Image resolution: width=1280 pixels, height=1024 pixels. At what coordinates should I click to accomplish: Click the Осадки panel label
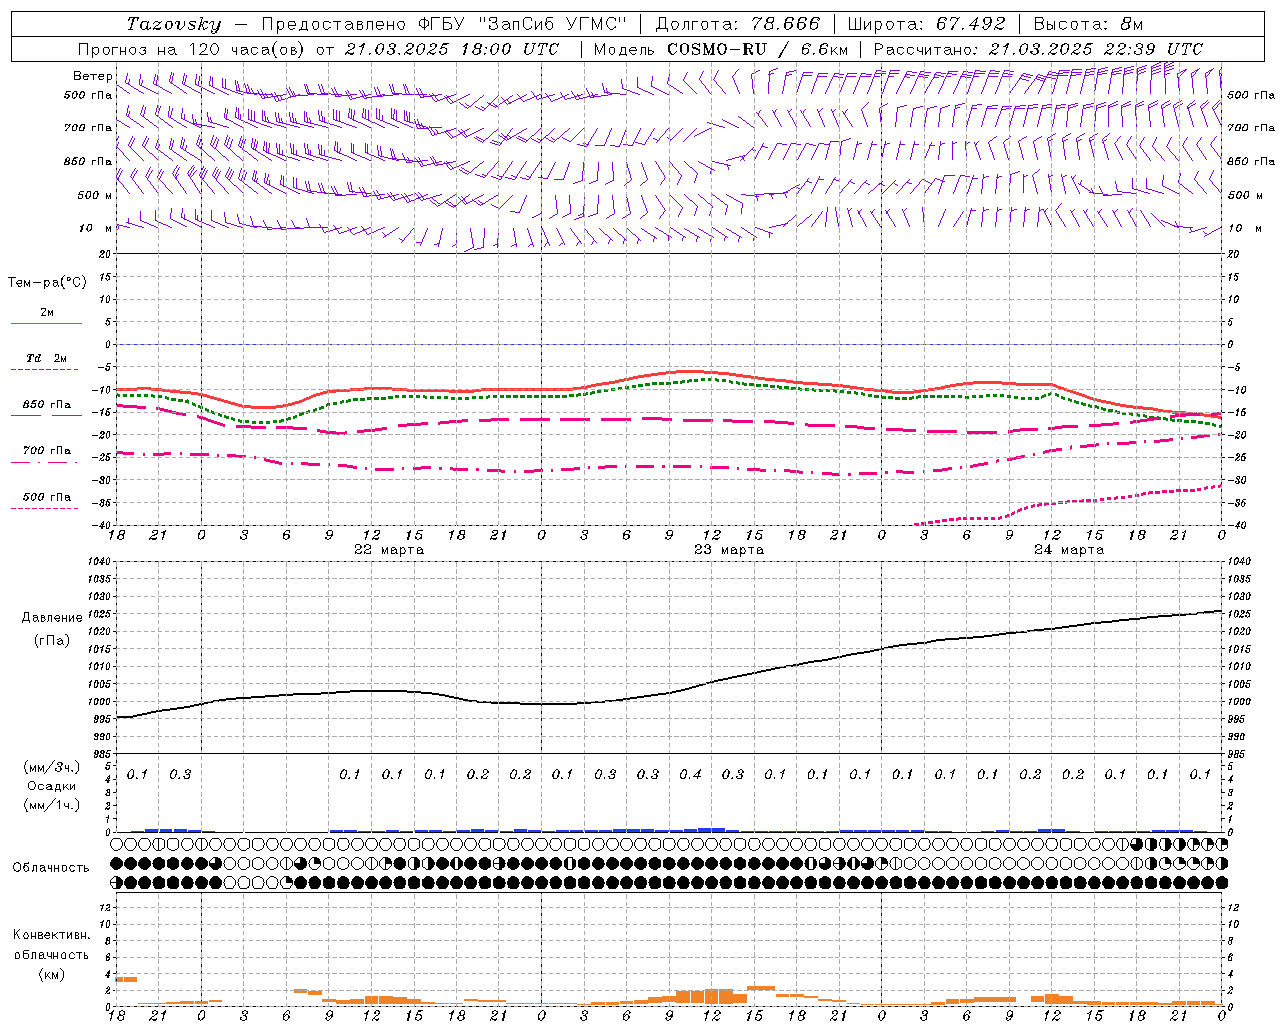tap(51, 786)
